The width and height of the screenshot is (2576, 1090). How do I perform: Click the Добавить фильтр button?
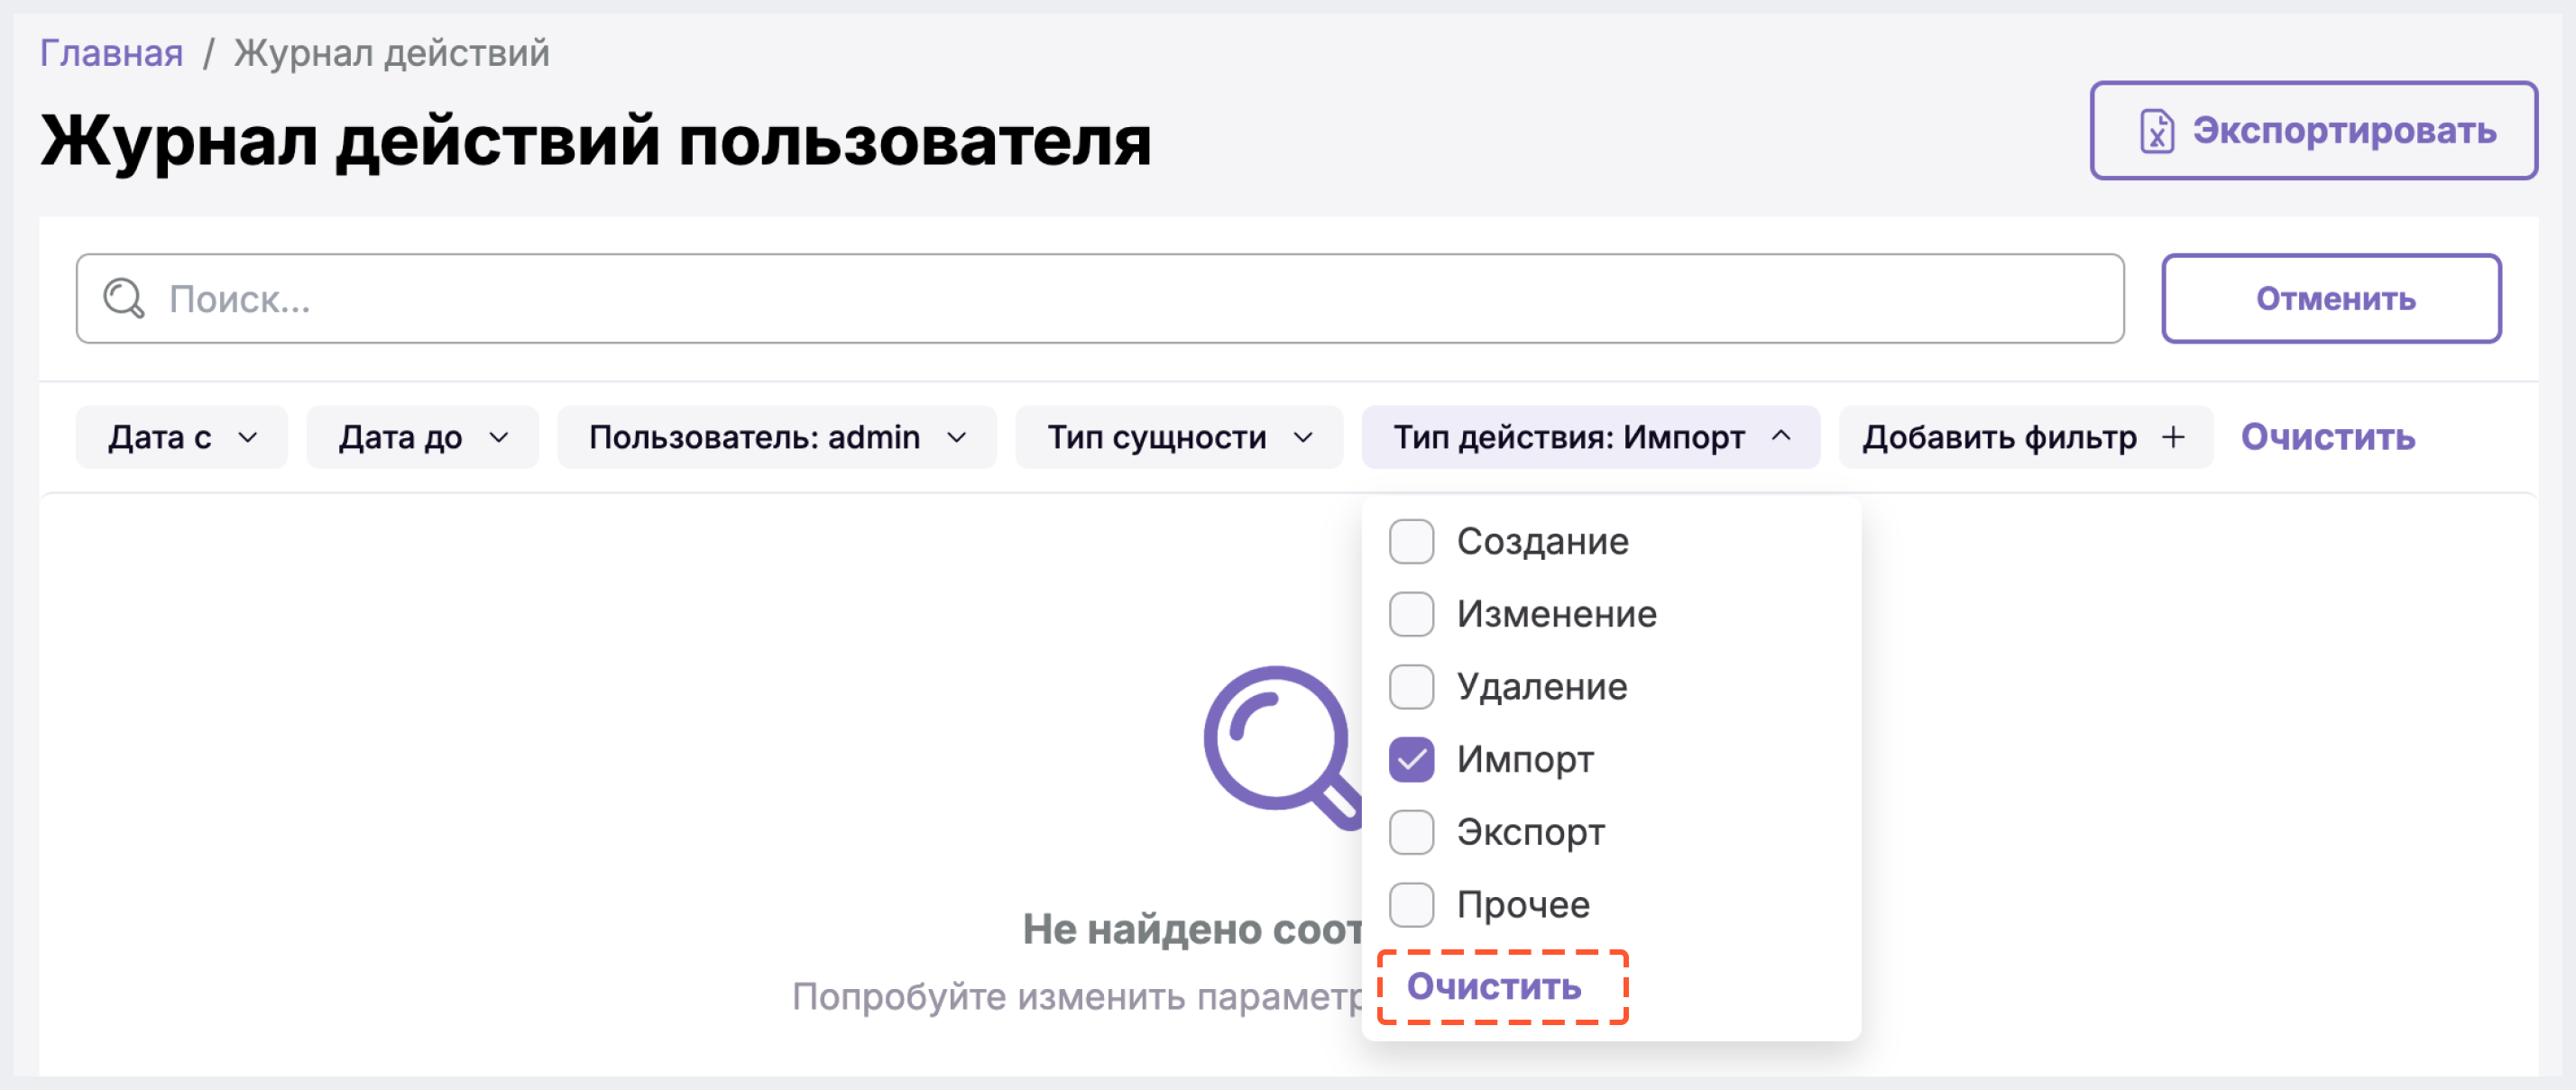pyautogui.click(x=2025, y=437)
